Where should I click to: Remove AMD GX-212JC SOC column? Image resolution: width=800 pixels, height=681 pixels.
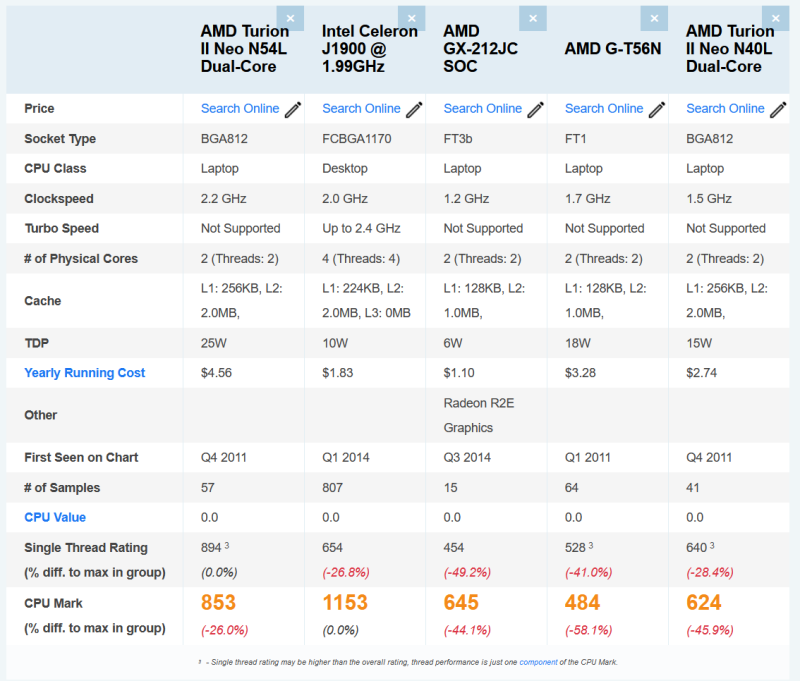[533, 18]
